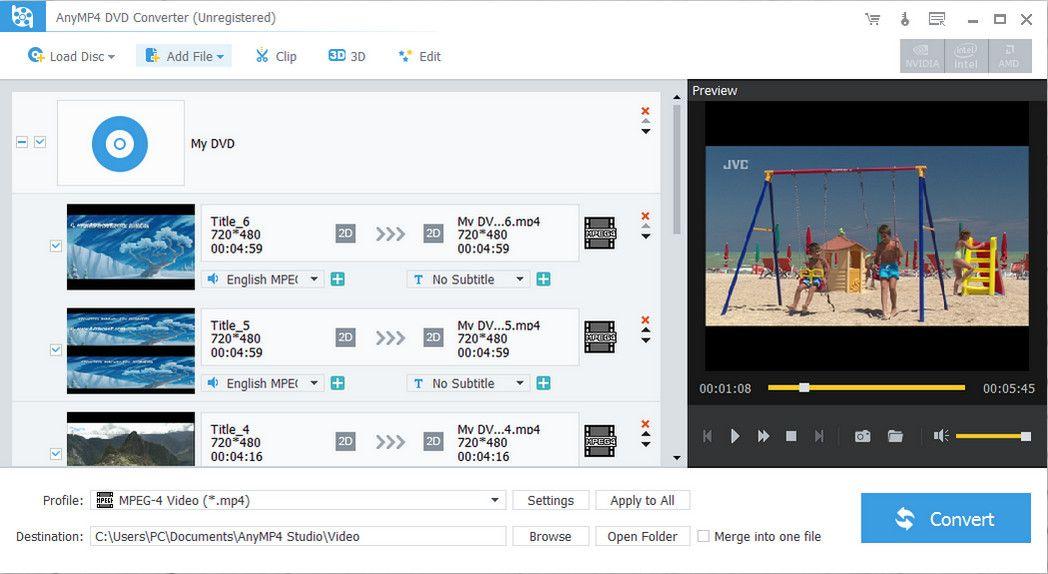
Task: Enable Merge into one file
Action: [703, 537]
